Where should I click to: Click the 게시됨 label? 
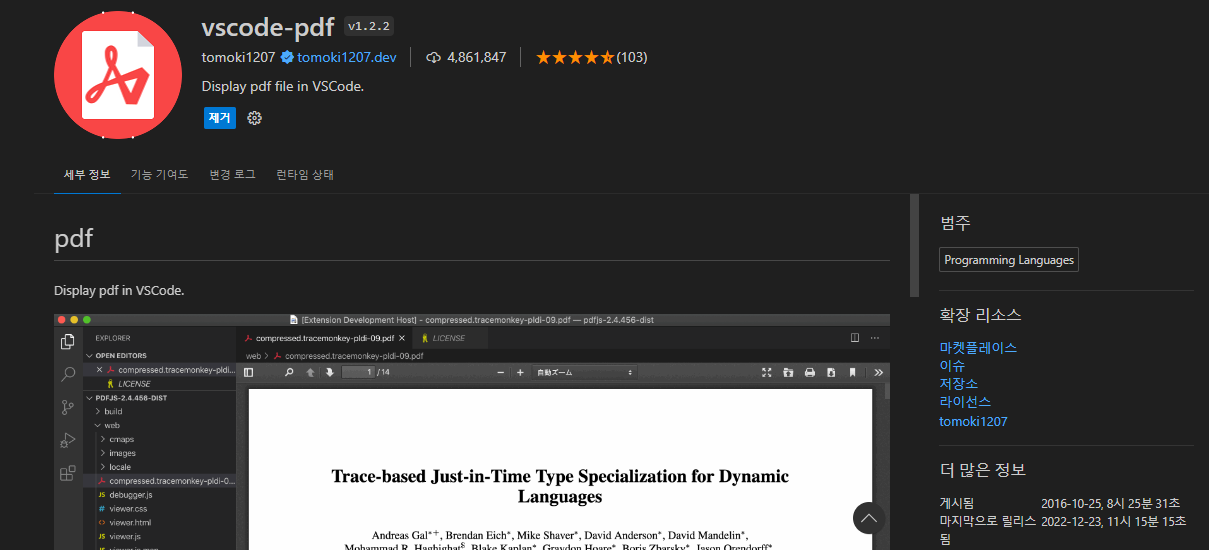coord(957,503)
